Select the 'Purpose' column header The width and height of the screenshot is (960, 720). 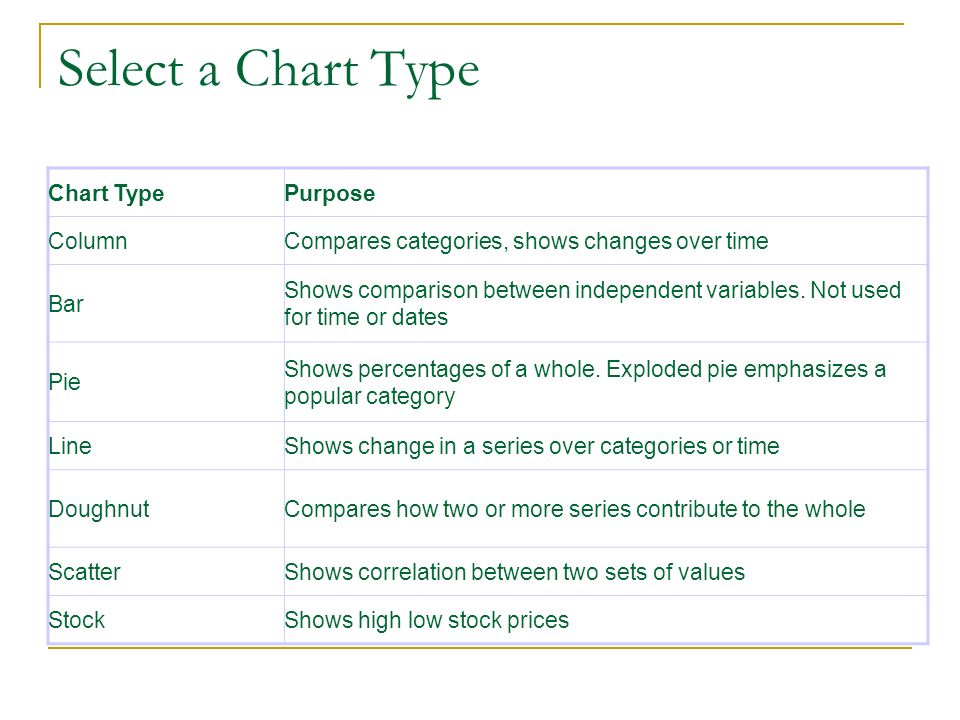[x=329, y=193]
